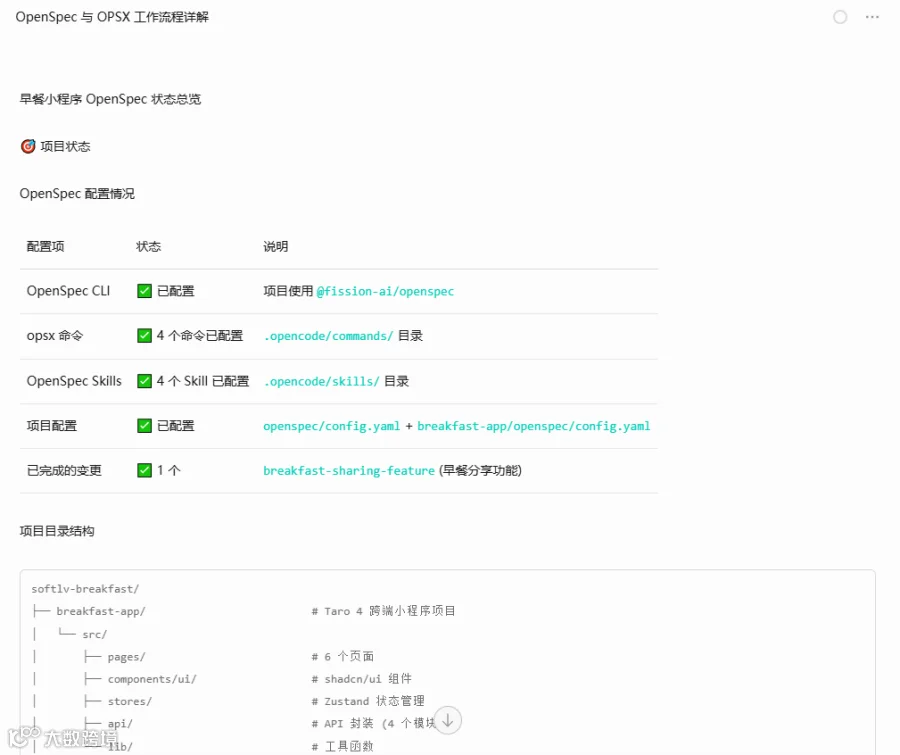Click components/ui/ entry in directory tree
Screen dimensions: 900x755
coord(152,679)
